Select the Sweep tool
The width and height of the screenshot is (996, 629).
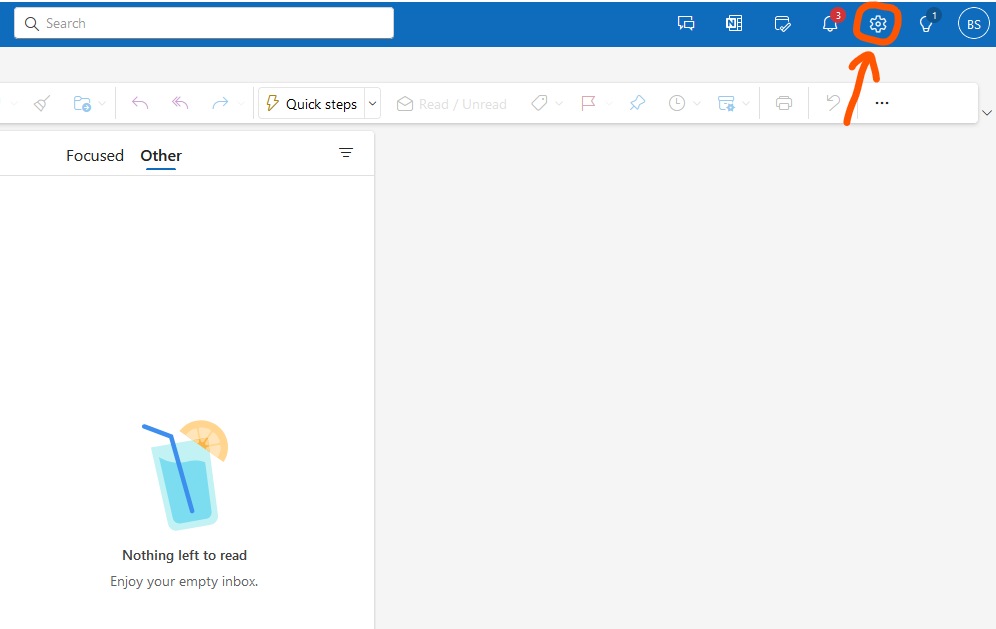pos(41,103)
